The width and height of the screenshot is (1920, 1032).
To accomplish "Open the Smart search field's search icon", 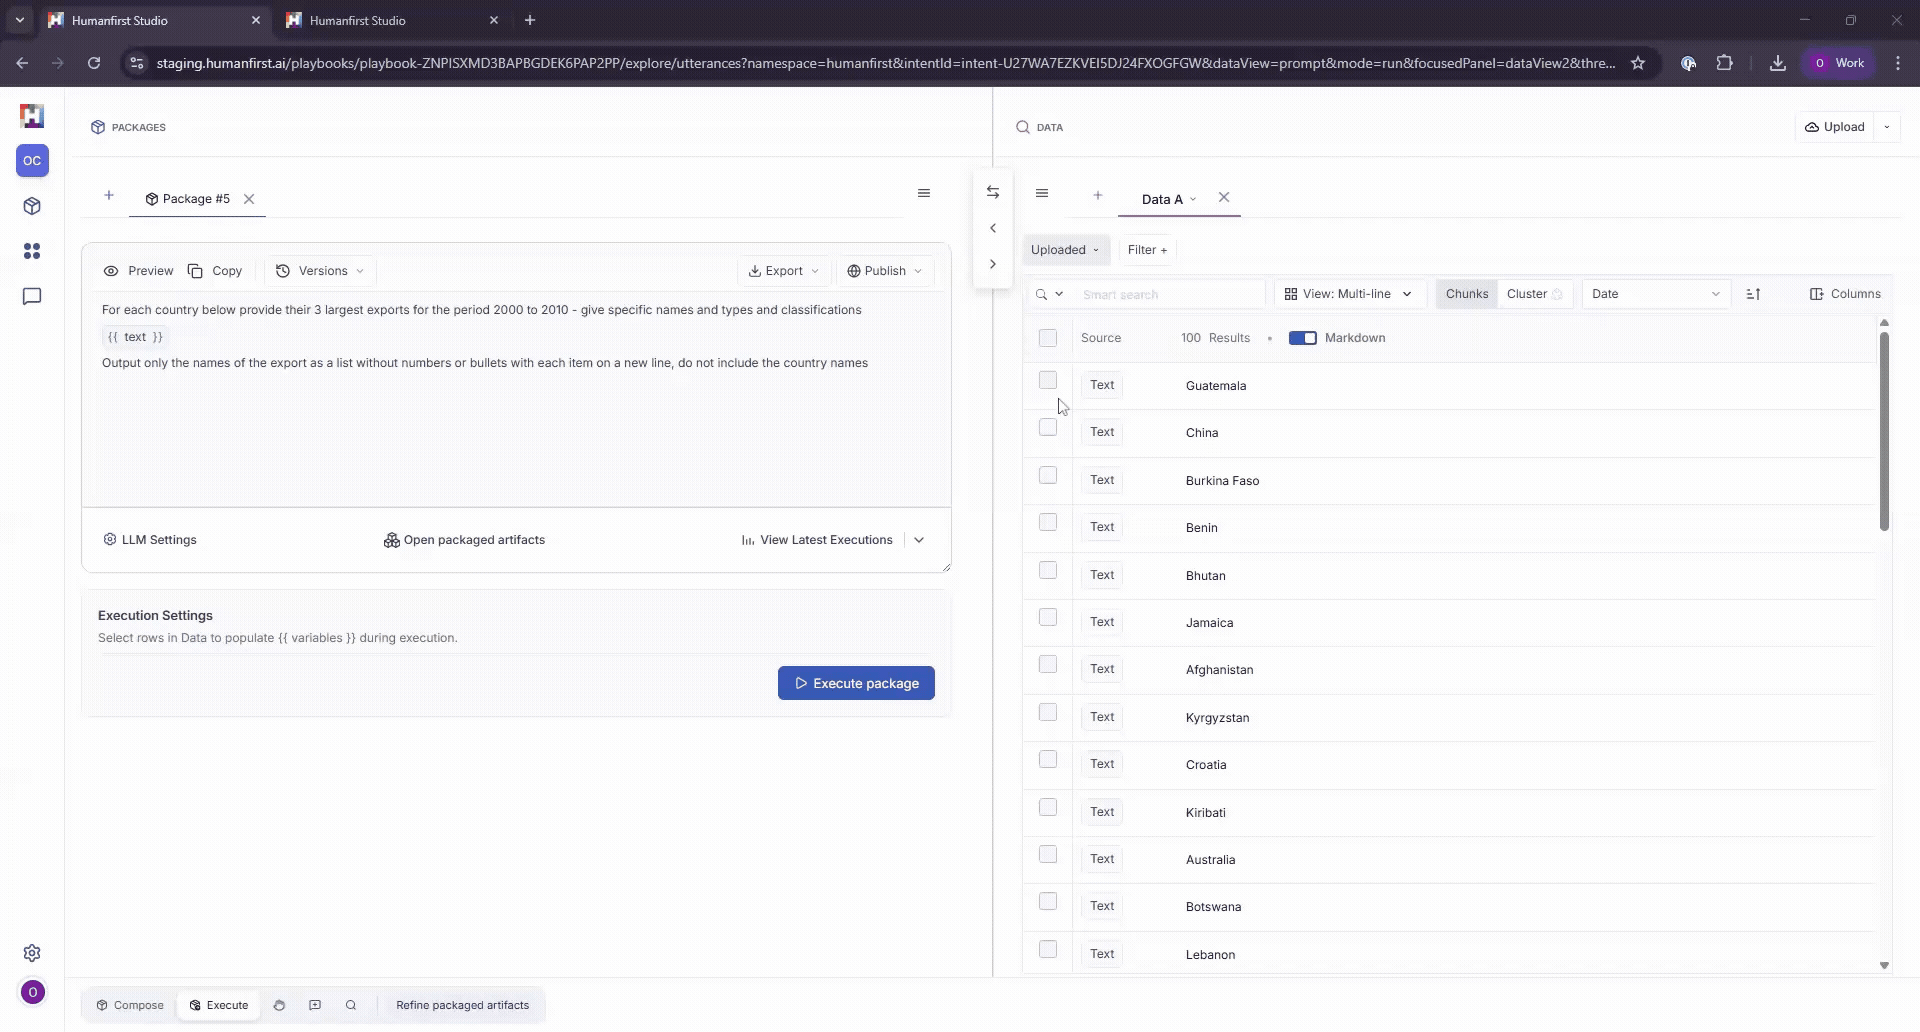I will 1043,293.
